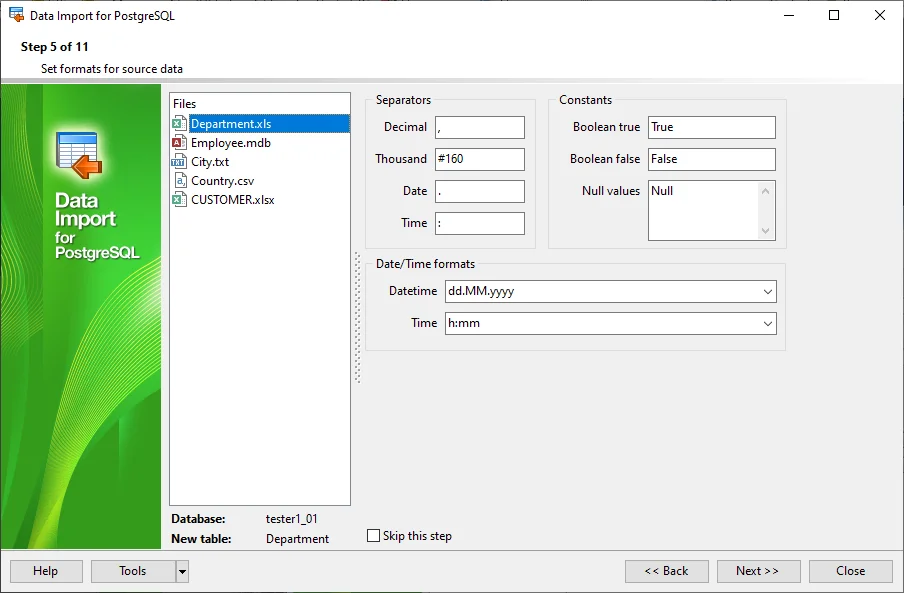Click the City.txt text file icon
904x593 pixels.
pos(179,162)
